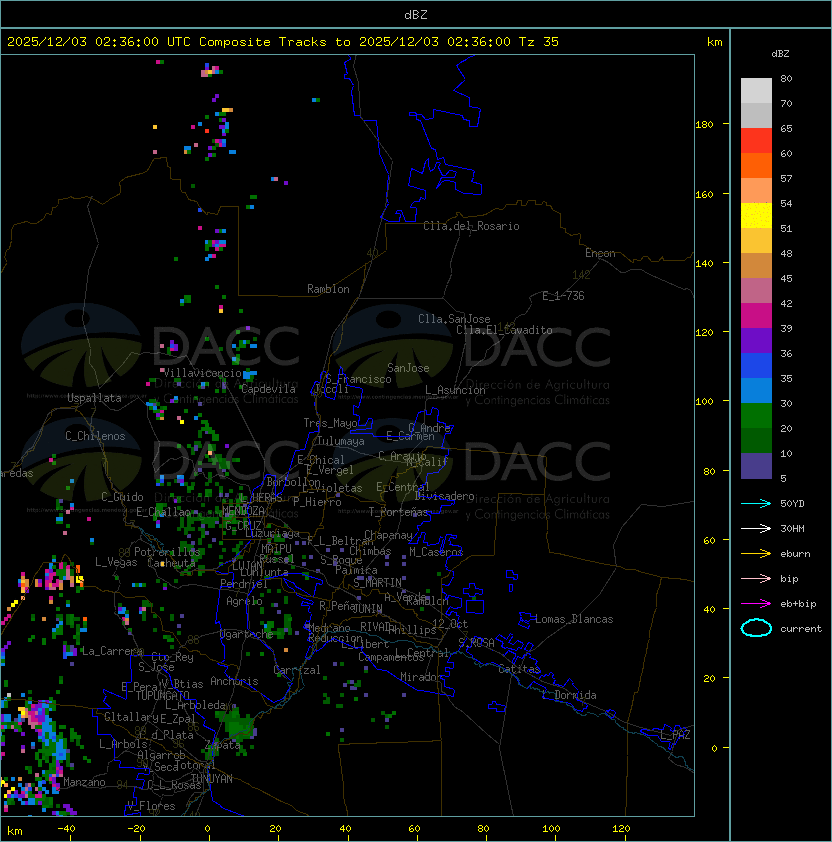Click the 'E_1-736' map label
The height and width of the screenshot is (842, 832).
coord(563,296)
